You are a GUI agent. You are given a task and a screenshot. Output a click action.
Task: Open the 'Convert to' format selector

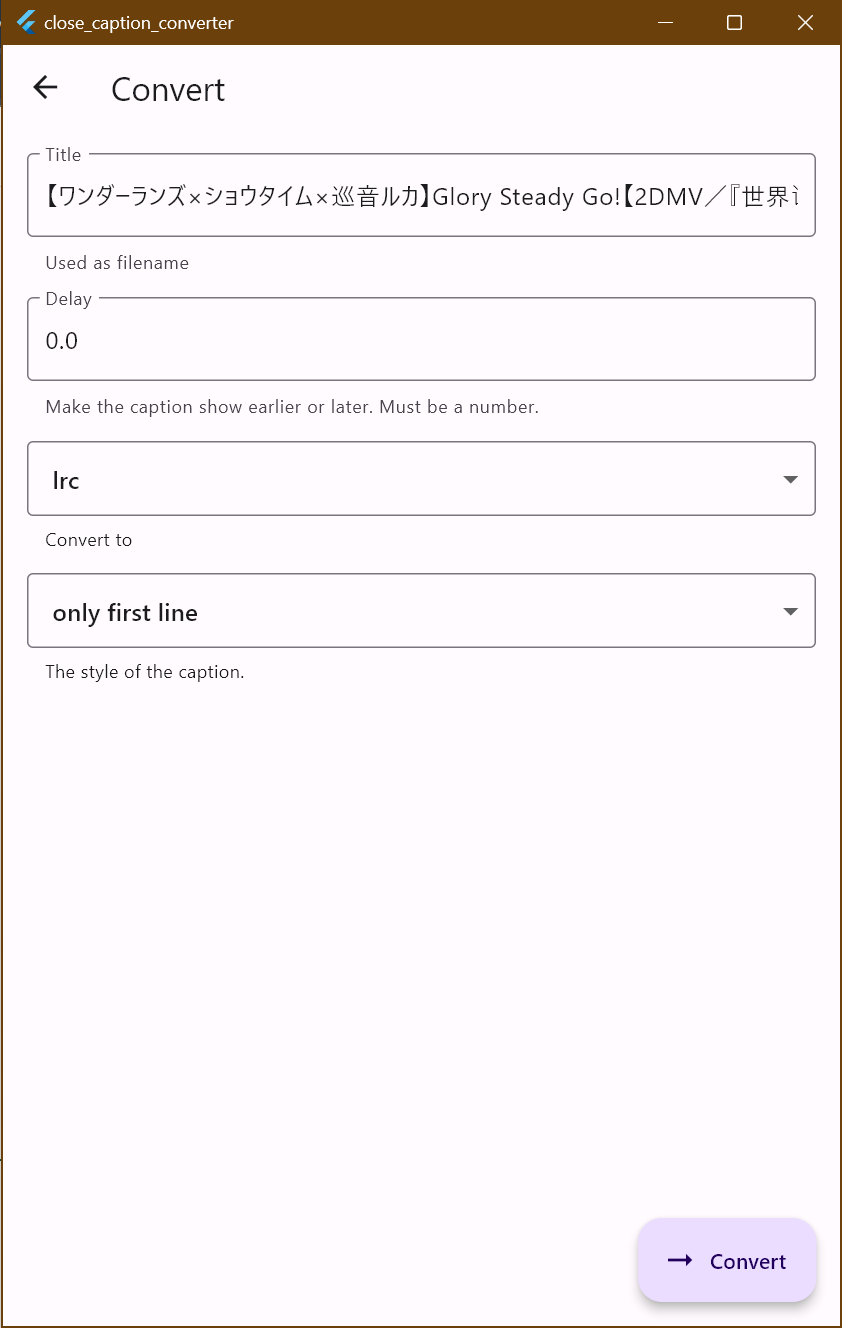click(420, 478)
